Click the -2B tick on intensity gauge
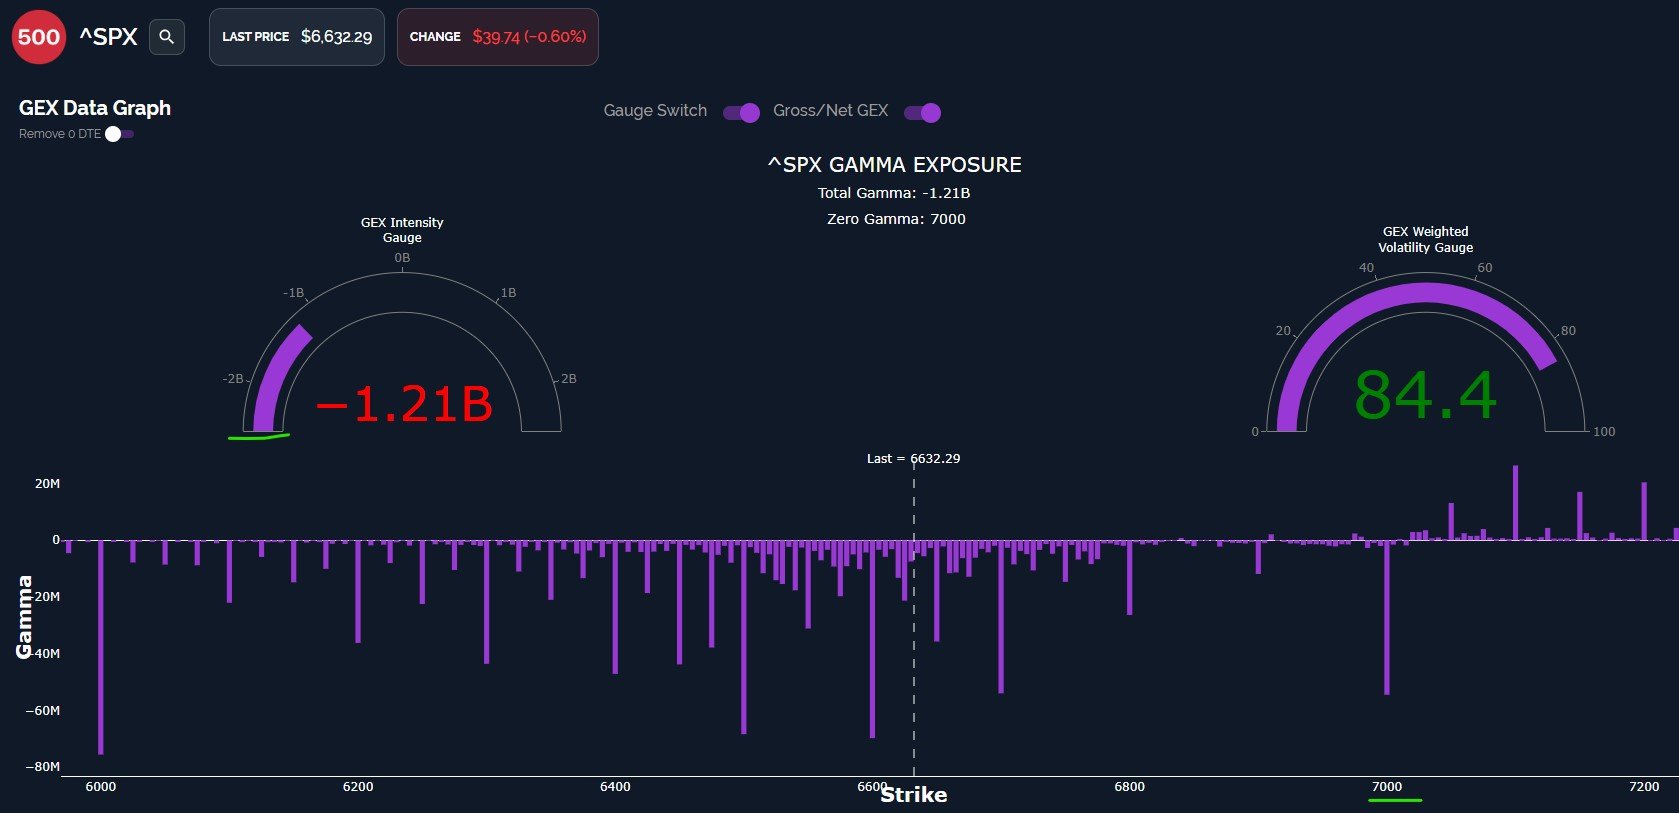Viewport: 1679px width, 813px height. pyautogui.click(x=233, y=379)
